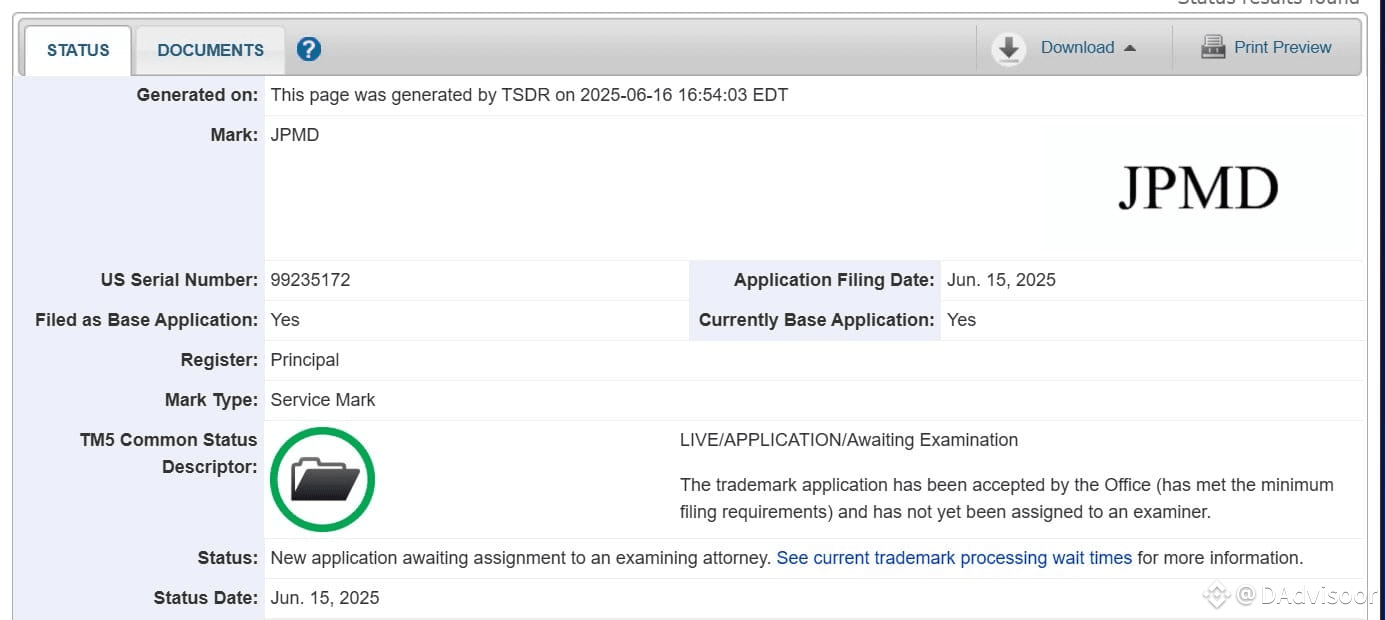The width and height of the screenshot is (1385, 620).
Task: Click the LIVE/APPLICATION/Awaiting Examination text
Action: click(849, 440)
